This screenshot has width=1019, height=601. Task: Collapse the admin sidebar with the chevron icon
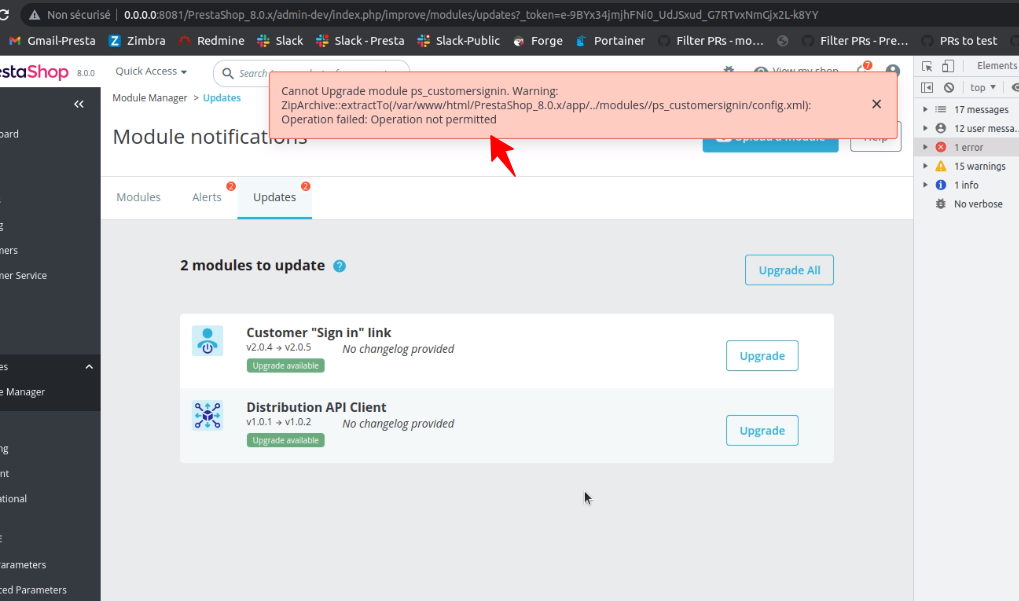(x=79, y=103)
